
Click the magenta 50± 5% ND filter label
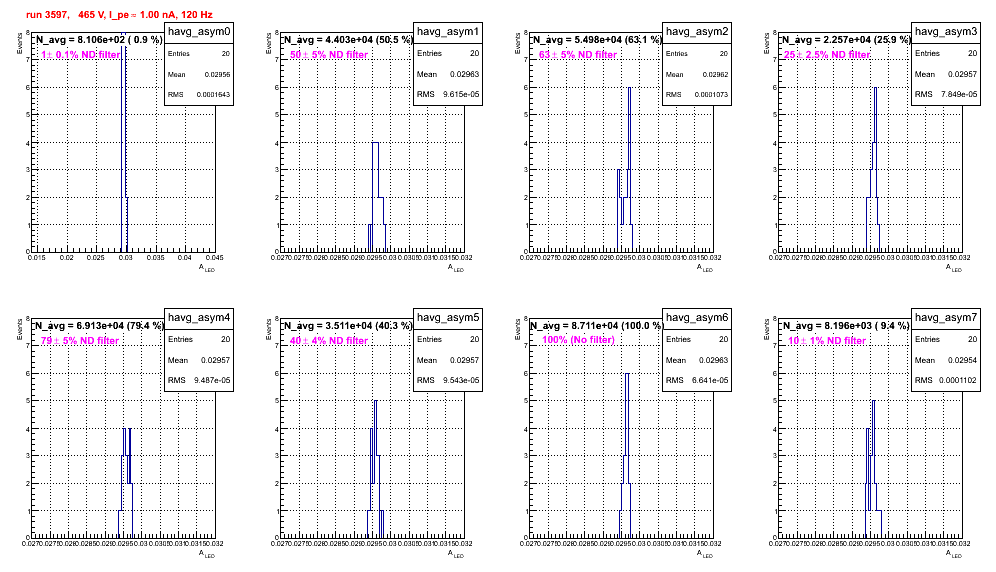tap(329, 55)
